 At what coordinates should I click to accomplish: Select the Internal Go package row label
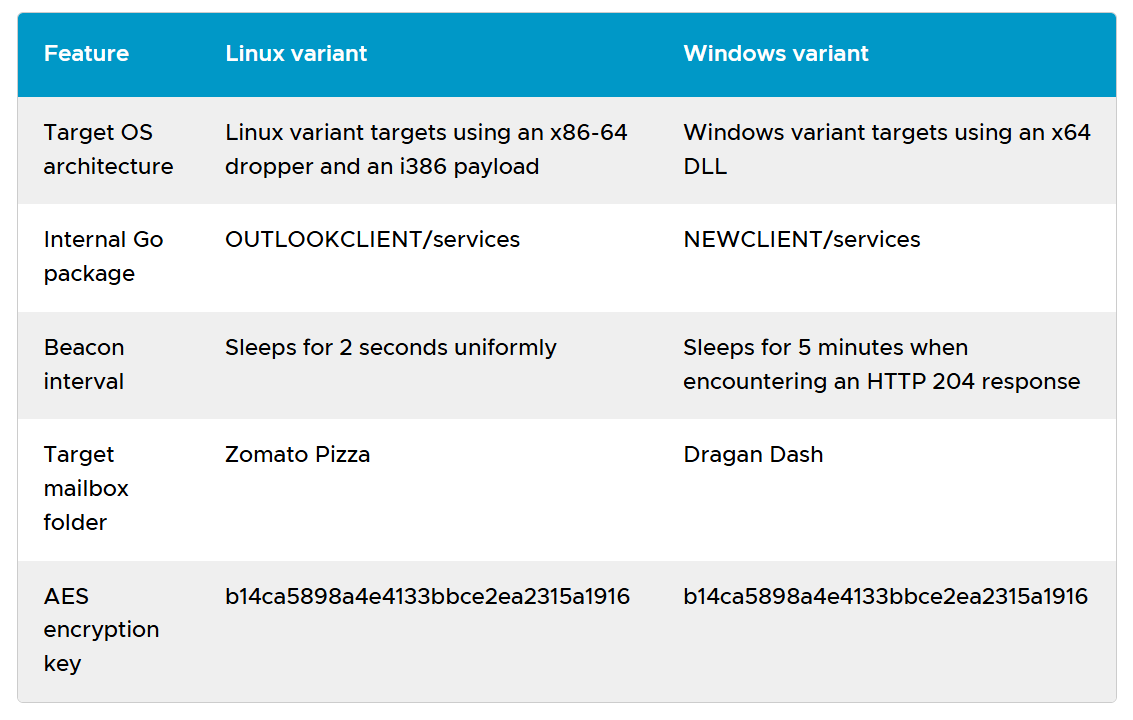[103, 256]
